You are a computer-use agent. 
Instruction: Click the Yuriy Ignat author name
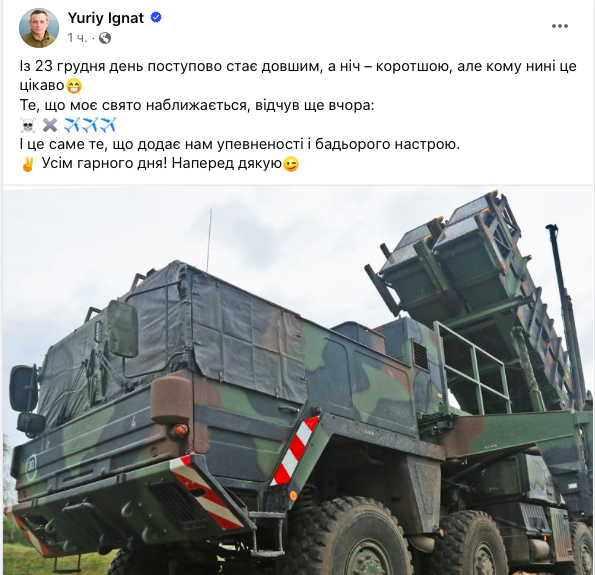106,18
